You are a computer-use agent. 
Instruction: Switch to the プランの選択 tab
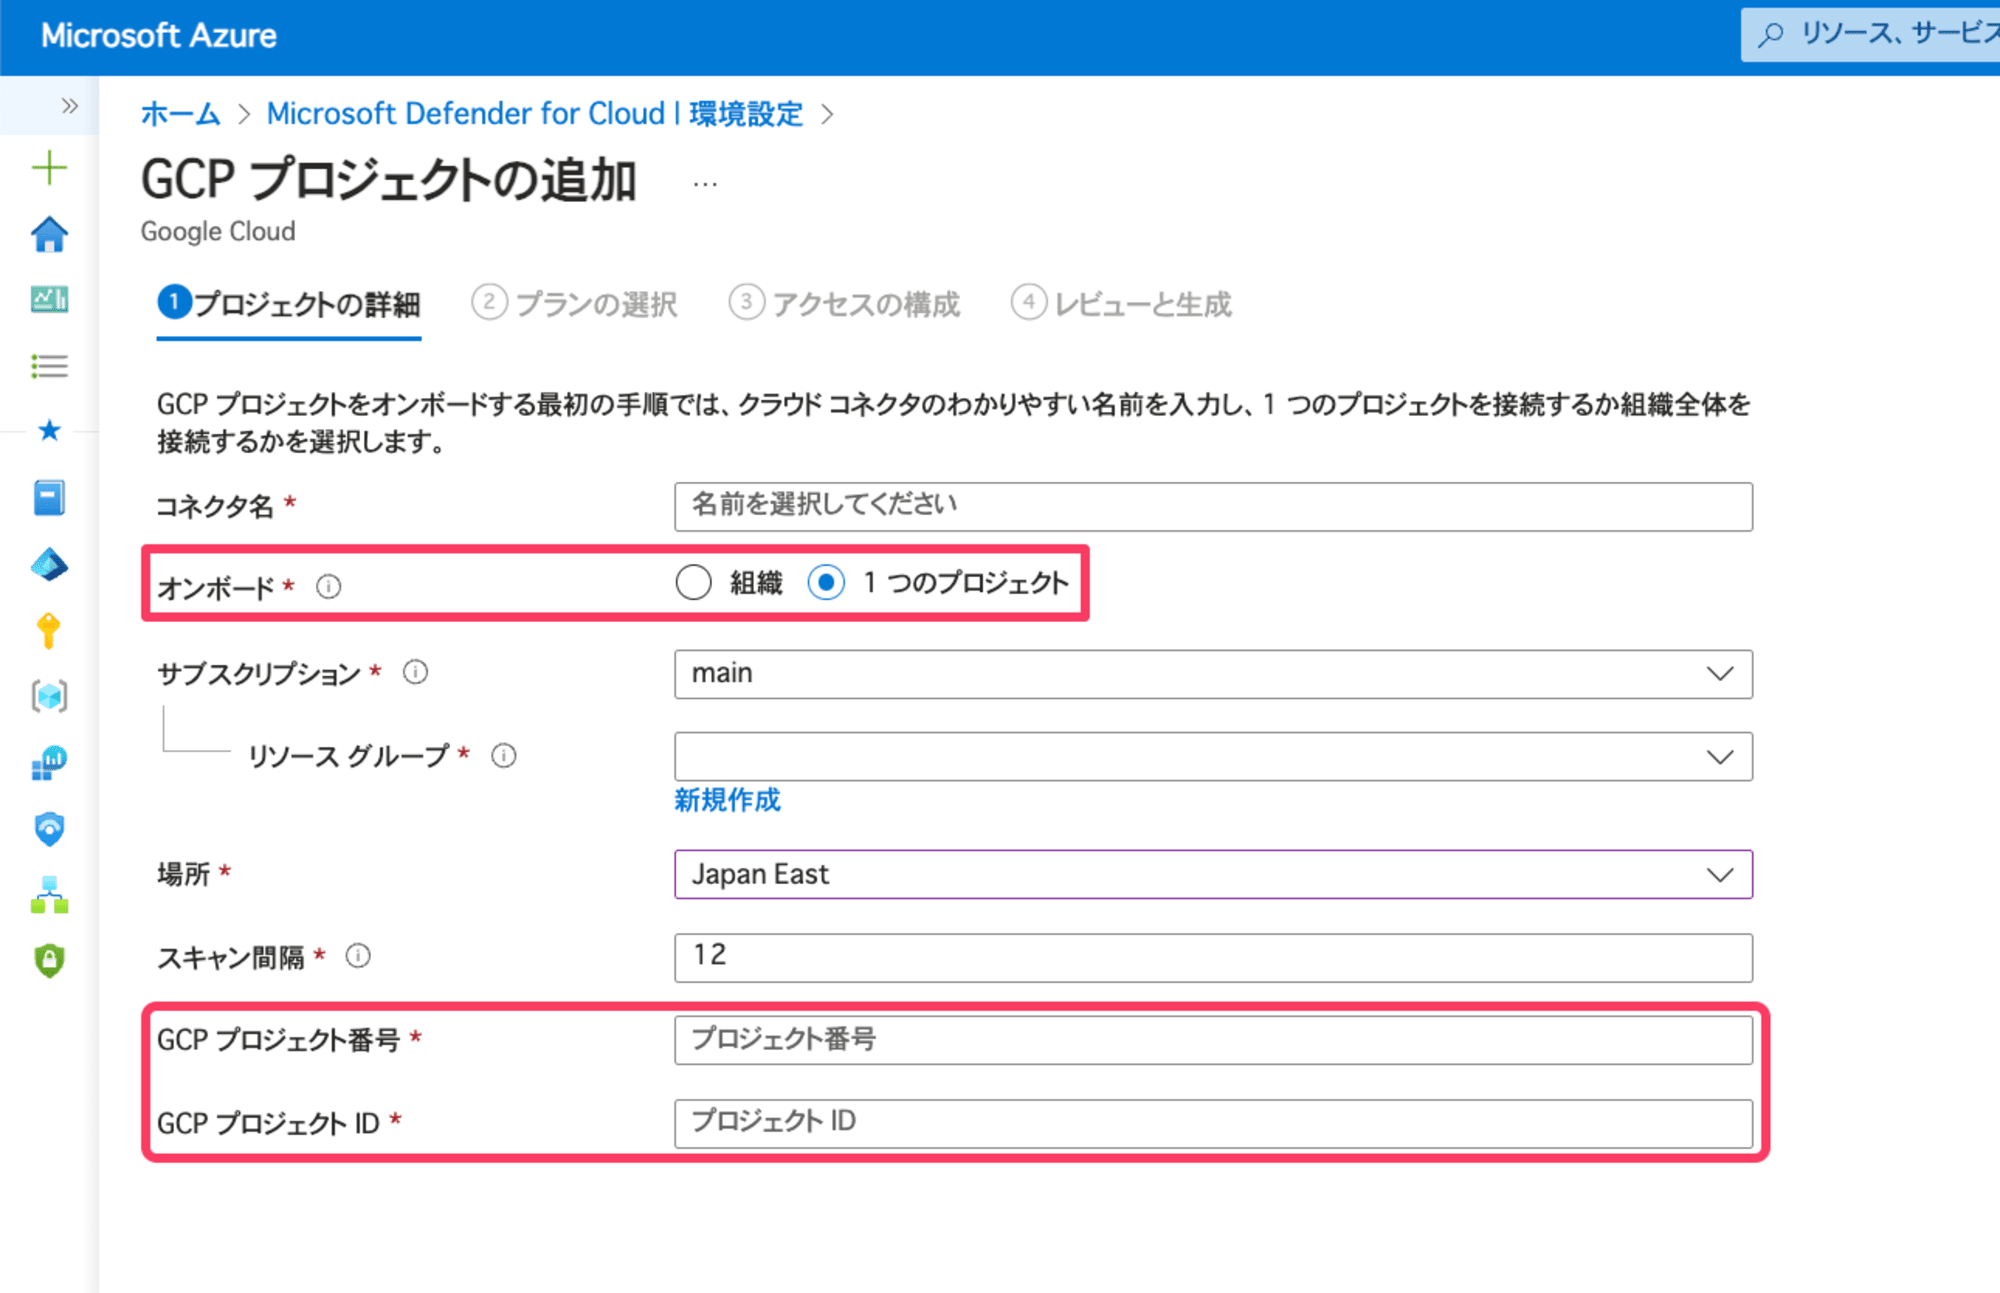pos(574,304)
